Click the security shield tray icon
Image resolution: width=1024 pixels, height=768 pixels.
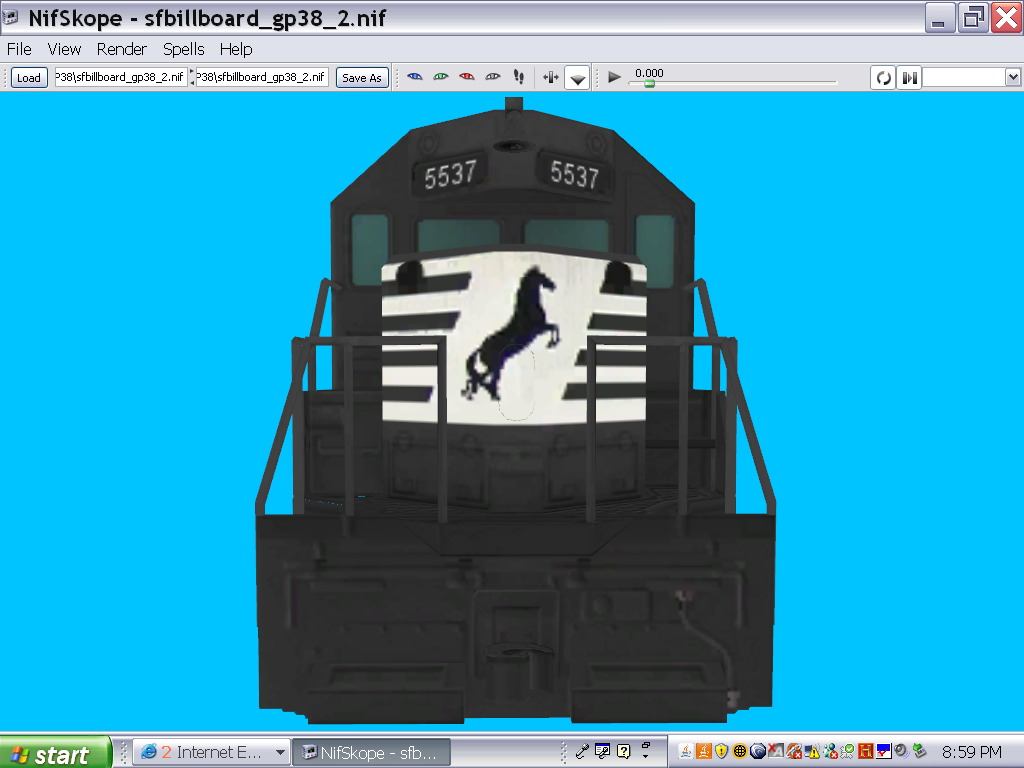point(722,751)
